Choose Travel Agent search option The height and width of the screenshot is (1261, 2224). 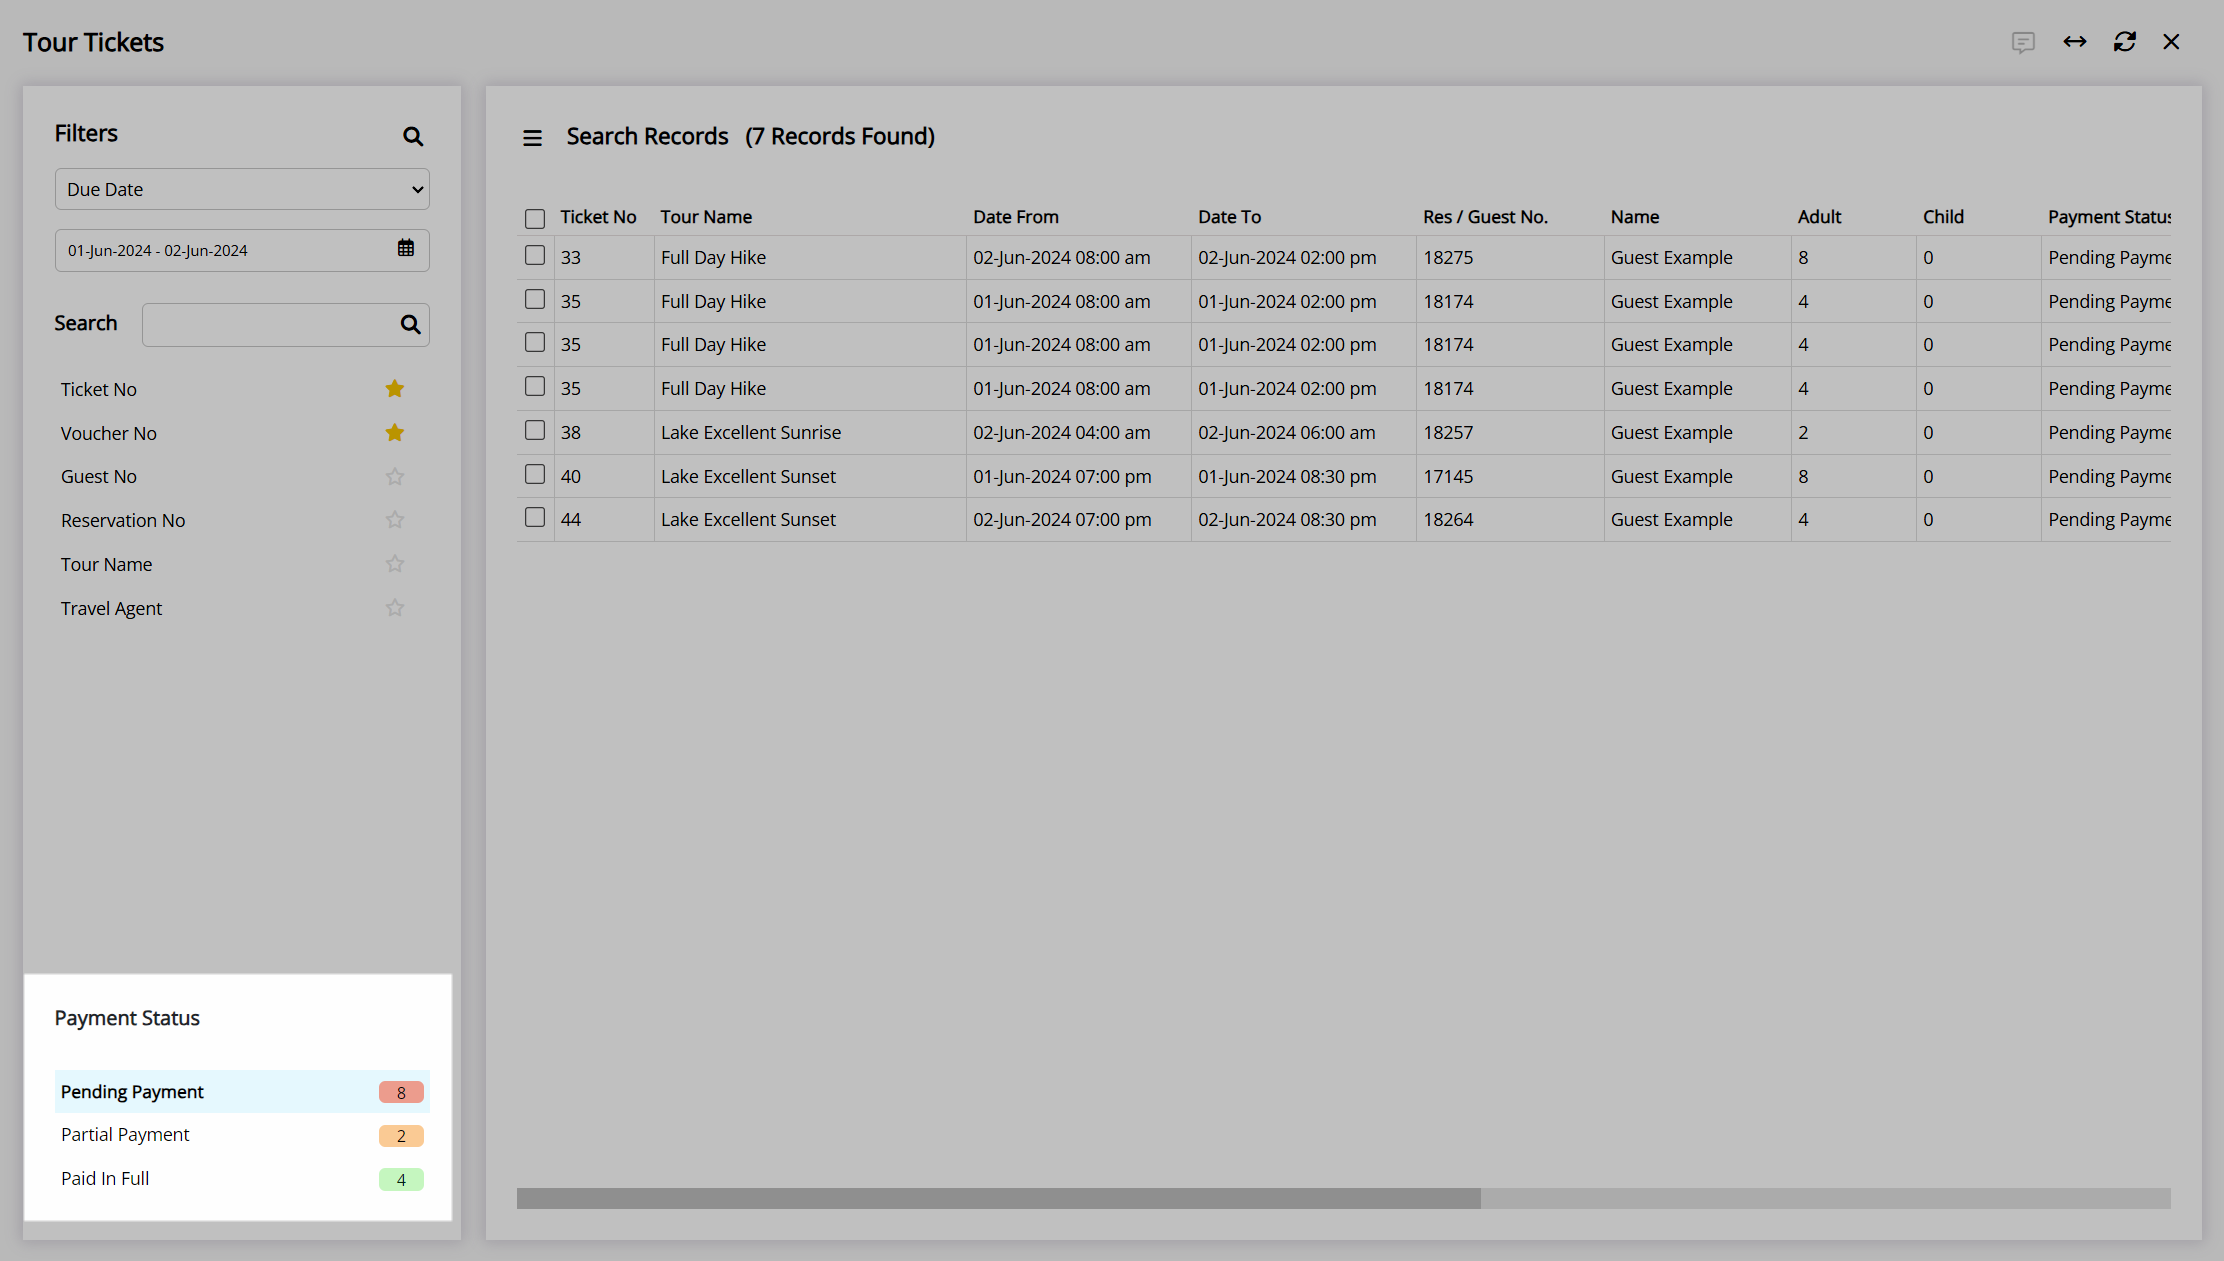coord(111,608)
